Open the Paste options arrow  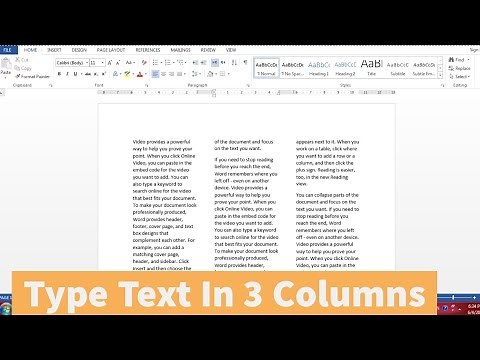[5, 78]
